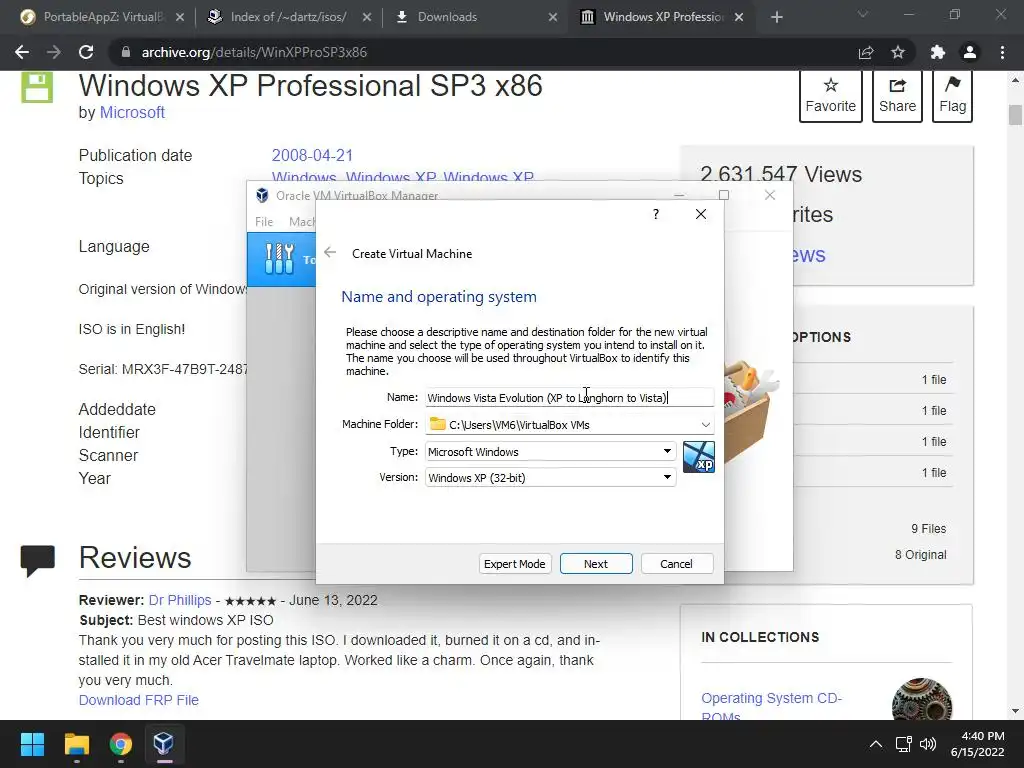The height and width of the screenshot is (768, 1024).
Task: Click the Tools icon in VirtualBox Manager
Action: [x=280, y=259]
